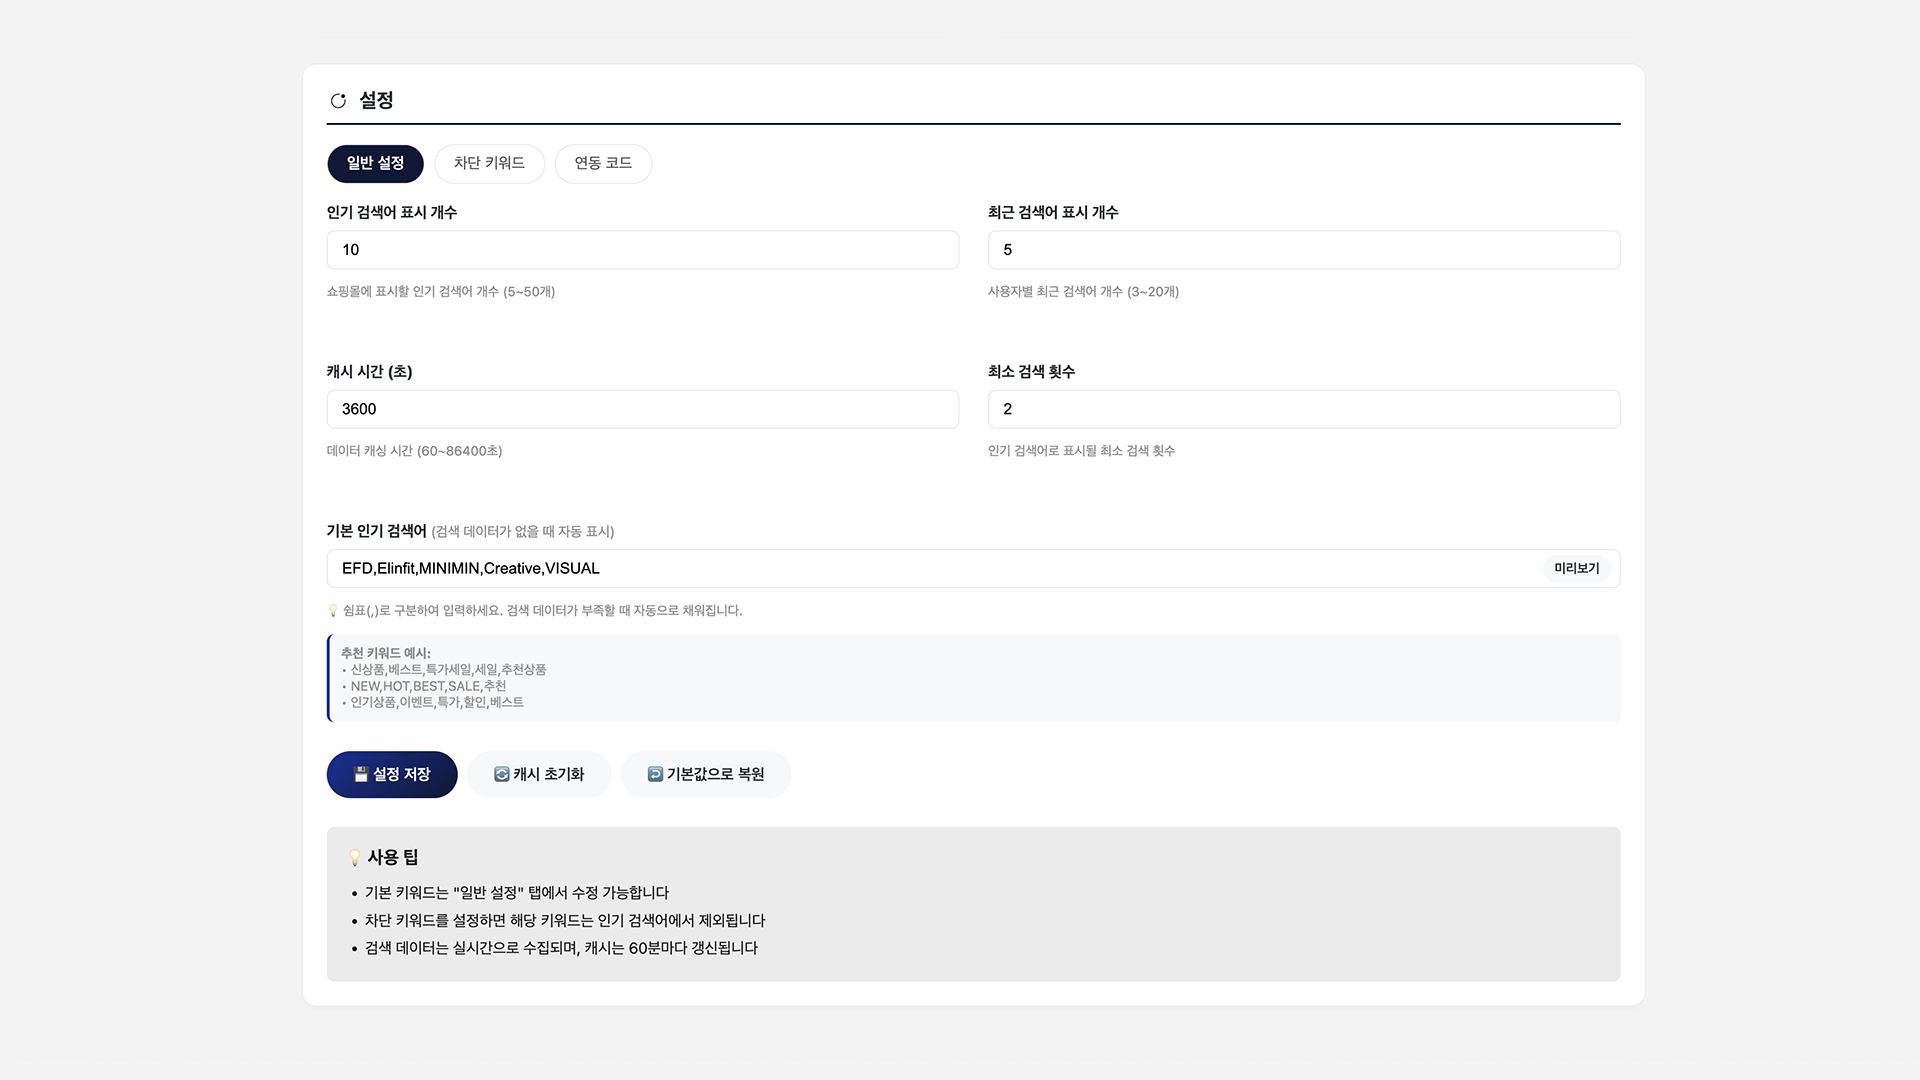The width and height of the screenshot is (1920, 1080).
Task: Click example line NEW,HOT,BEST,SALE,추천
Action: pos(428,686)
